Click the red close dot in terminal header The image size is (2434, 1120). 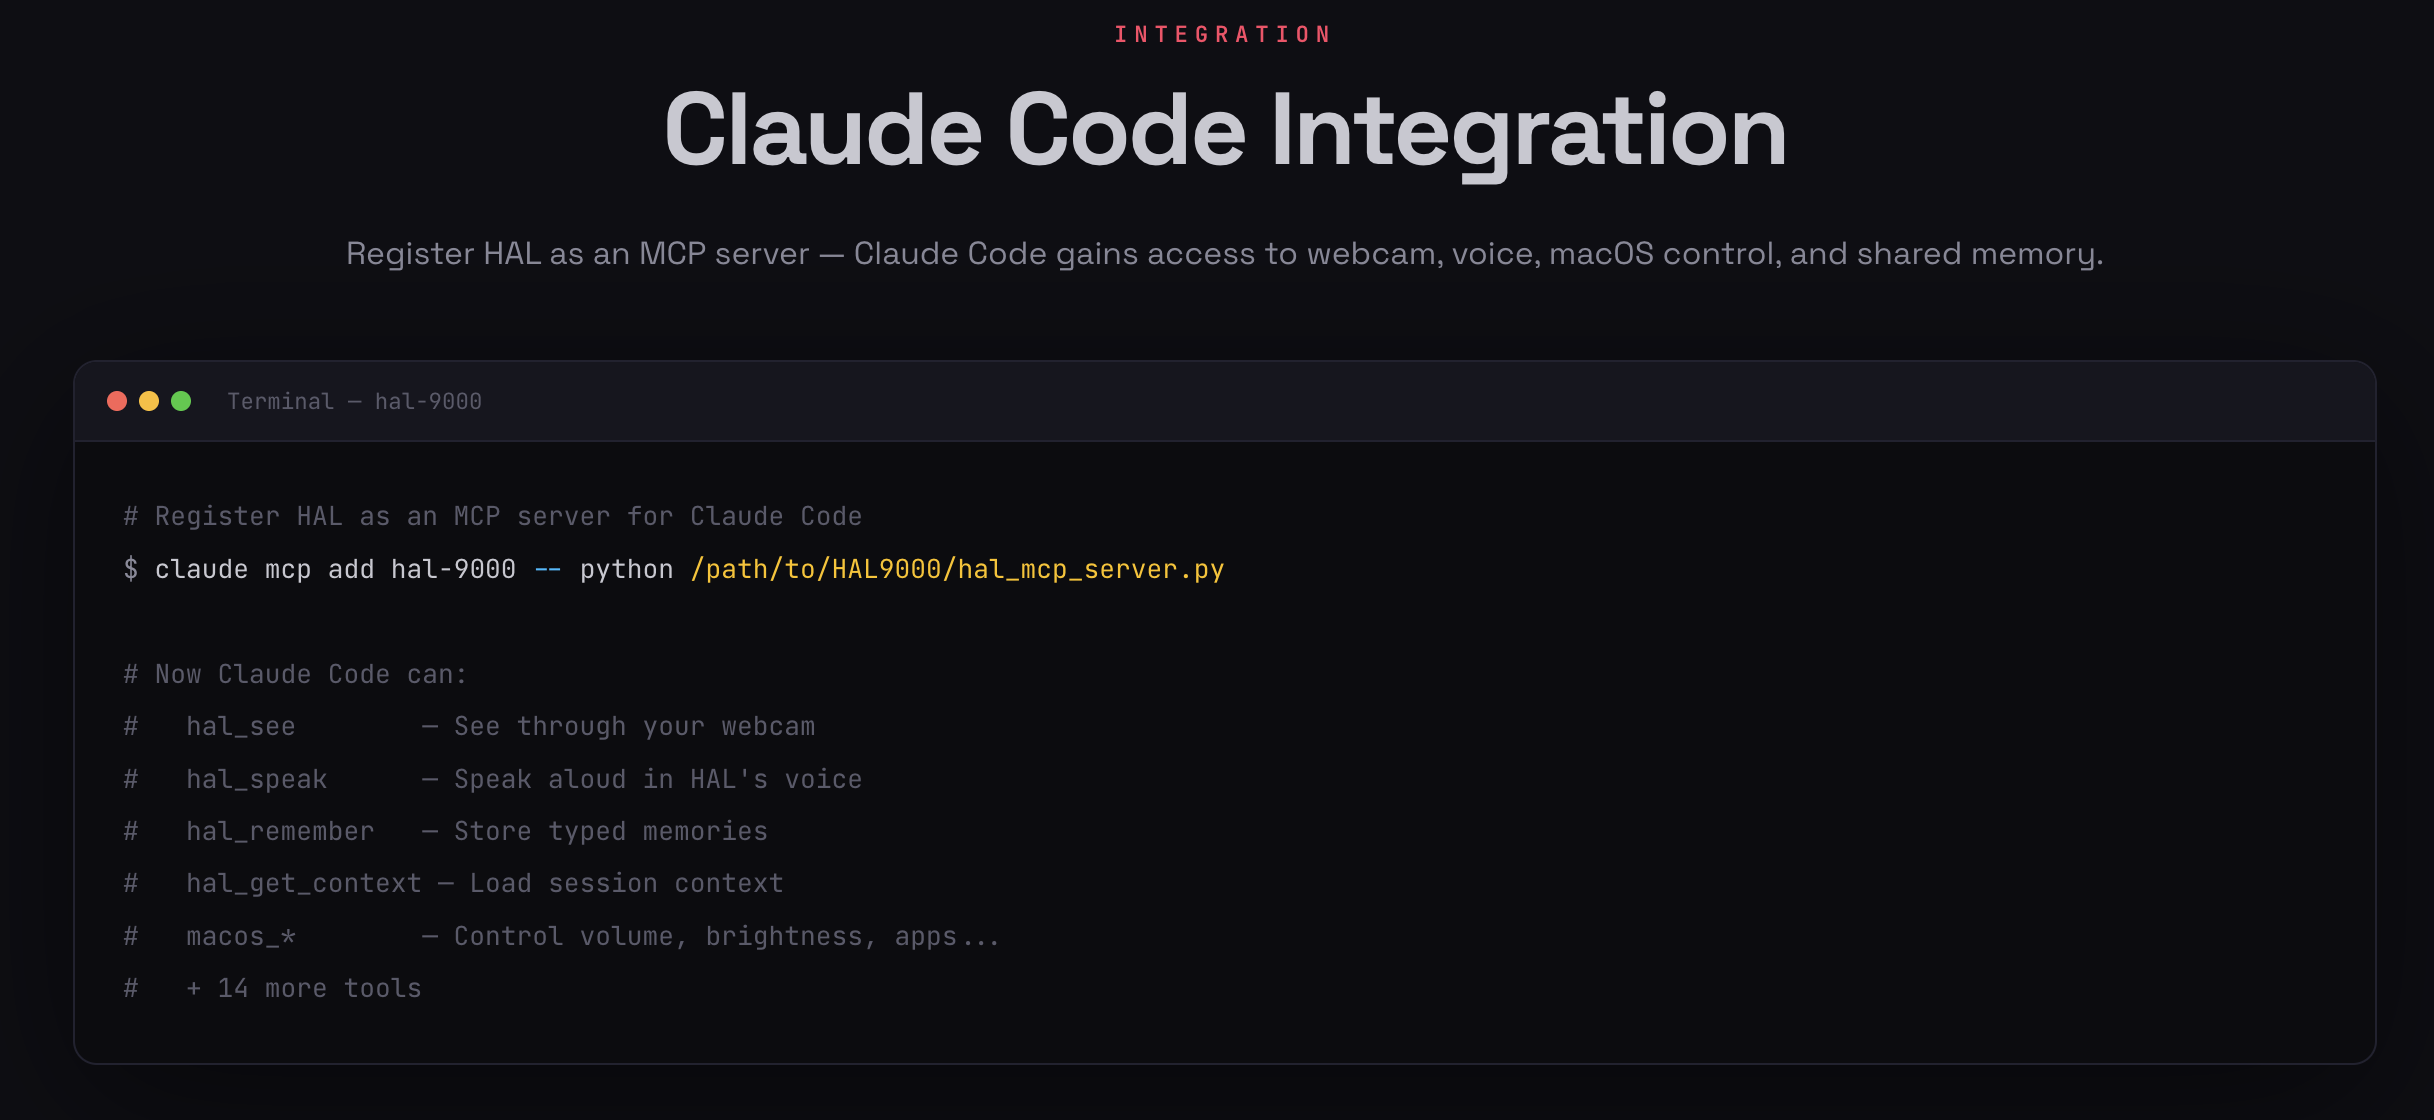coord(117,401)
